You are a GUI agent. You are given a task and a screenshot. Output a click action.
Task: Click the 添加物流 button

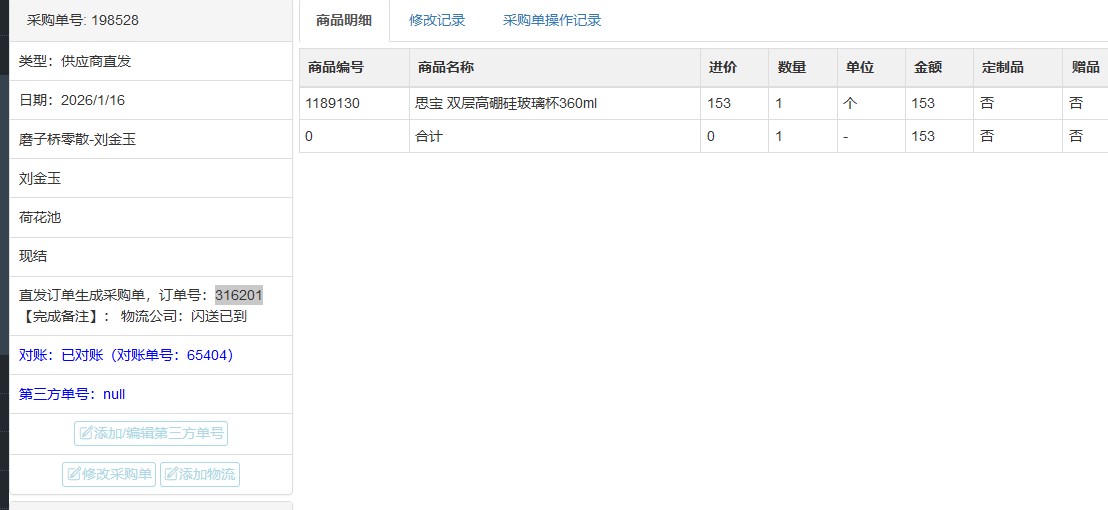(200, 474)
